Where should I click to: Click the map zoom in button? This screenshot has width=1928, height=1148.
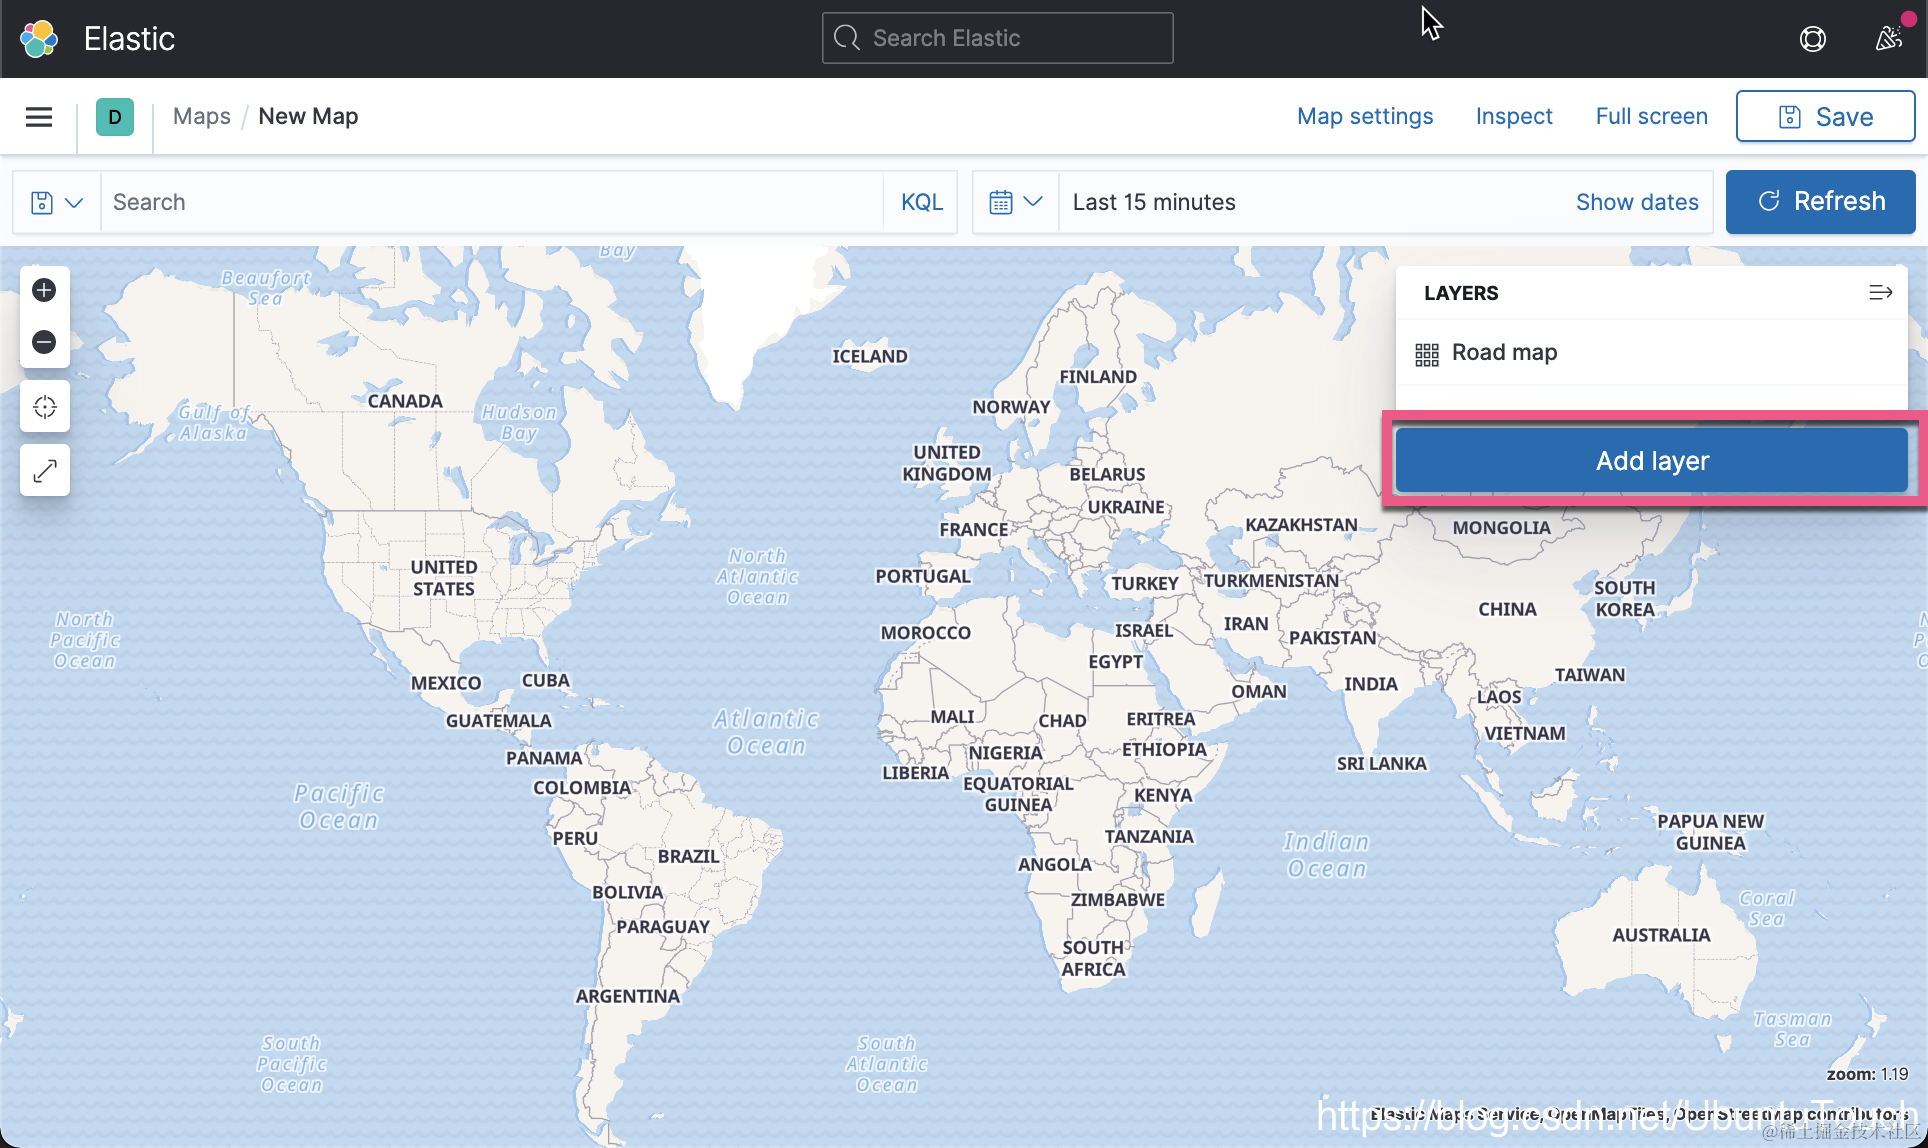(44, 290)
